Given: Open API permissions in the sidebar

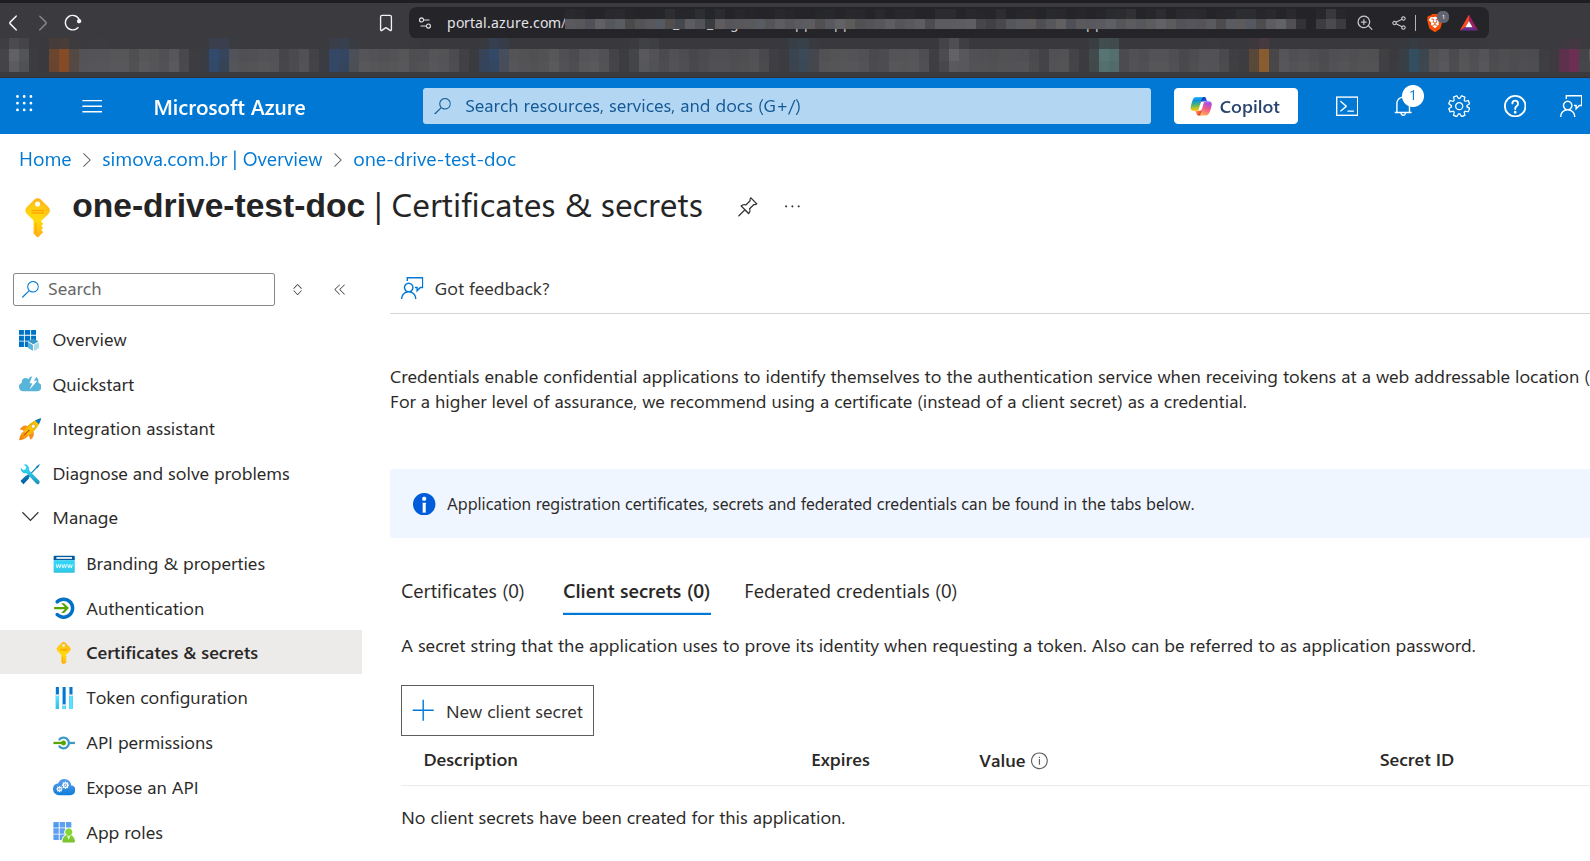Looking at the screenshot, I should [x=149, y=743].
